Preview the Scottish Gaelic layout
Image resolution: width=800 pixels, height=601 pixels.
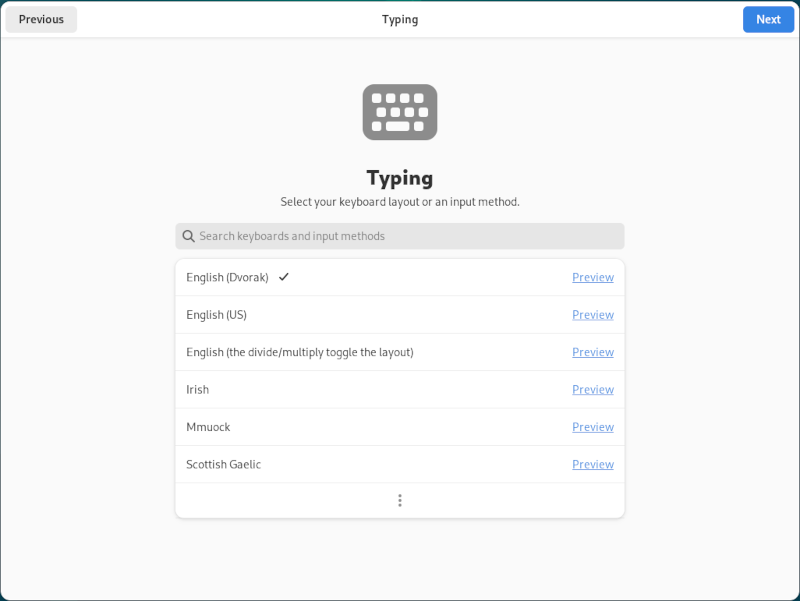tap(593, 464)
